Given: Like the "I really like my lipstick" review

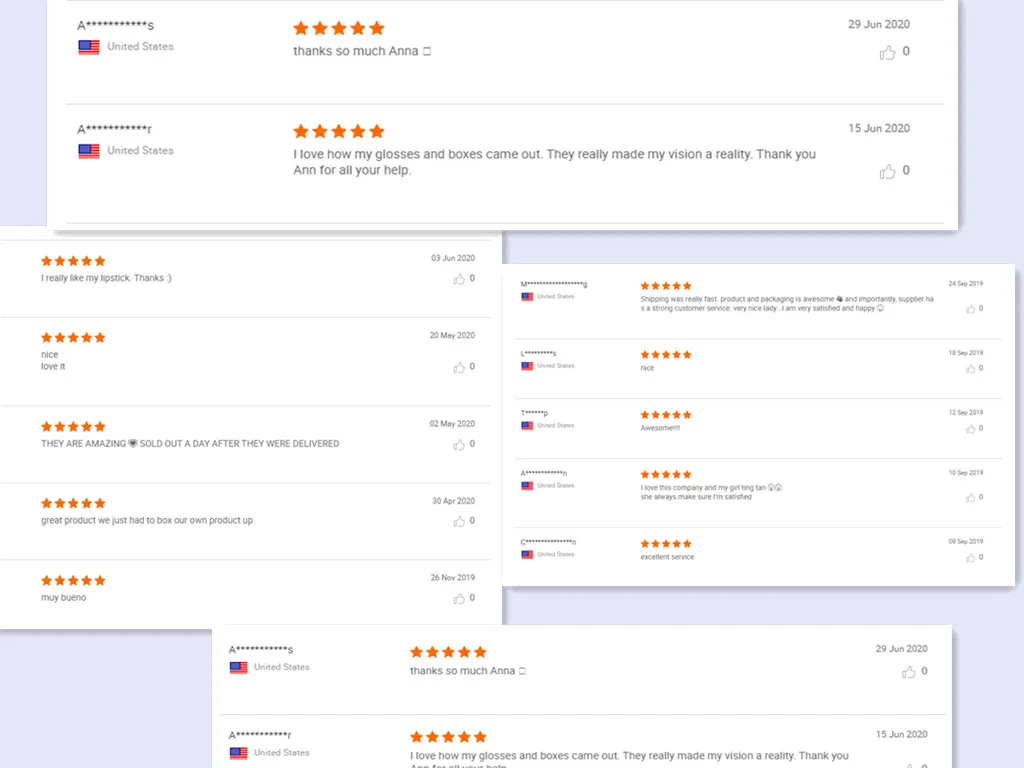Looking at the screenshot, I should pyautogui.click(x=459, y=279).
